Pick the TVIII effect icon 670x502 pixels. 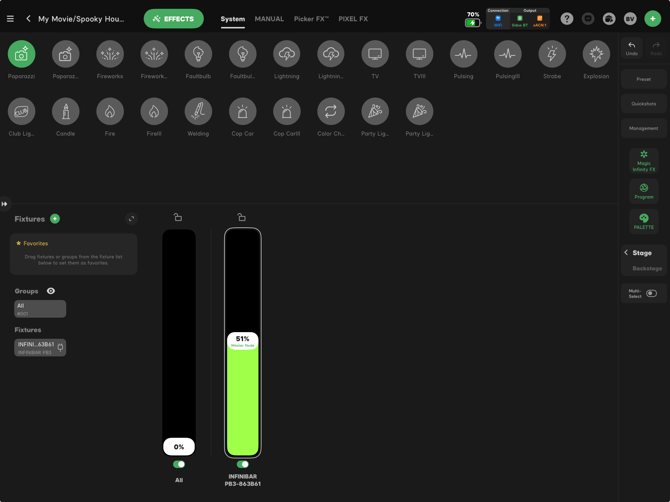click(x=419, y=54)
